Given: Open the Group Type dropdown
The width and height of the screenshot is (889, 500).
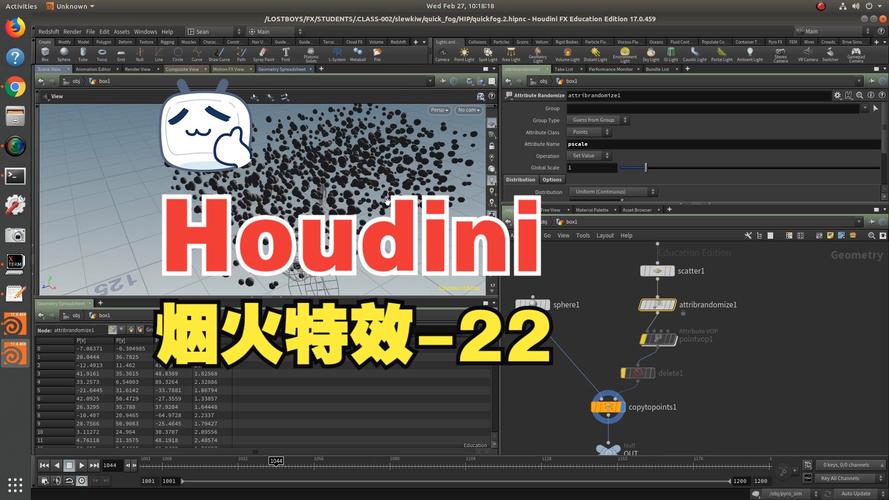Looking at the screenshot, I should pyautogui.click(x=598, y=120).
